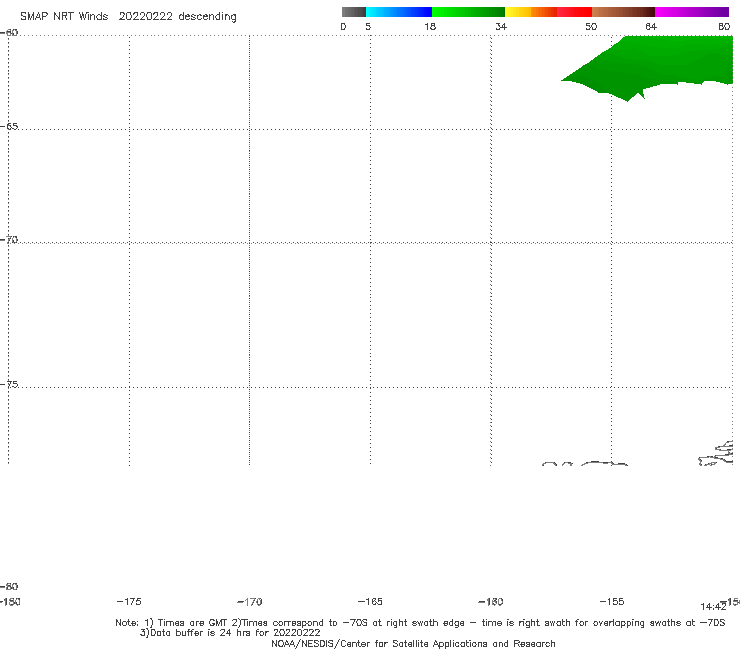
Task: Click the color bar label '18'
Action: coord(430,26)
